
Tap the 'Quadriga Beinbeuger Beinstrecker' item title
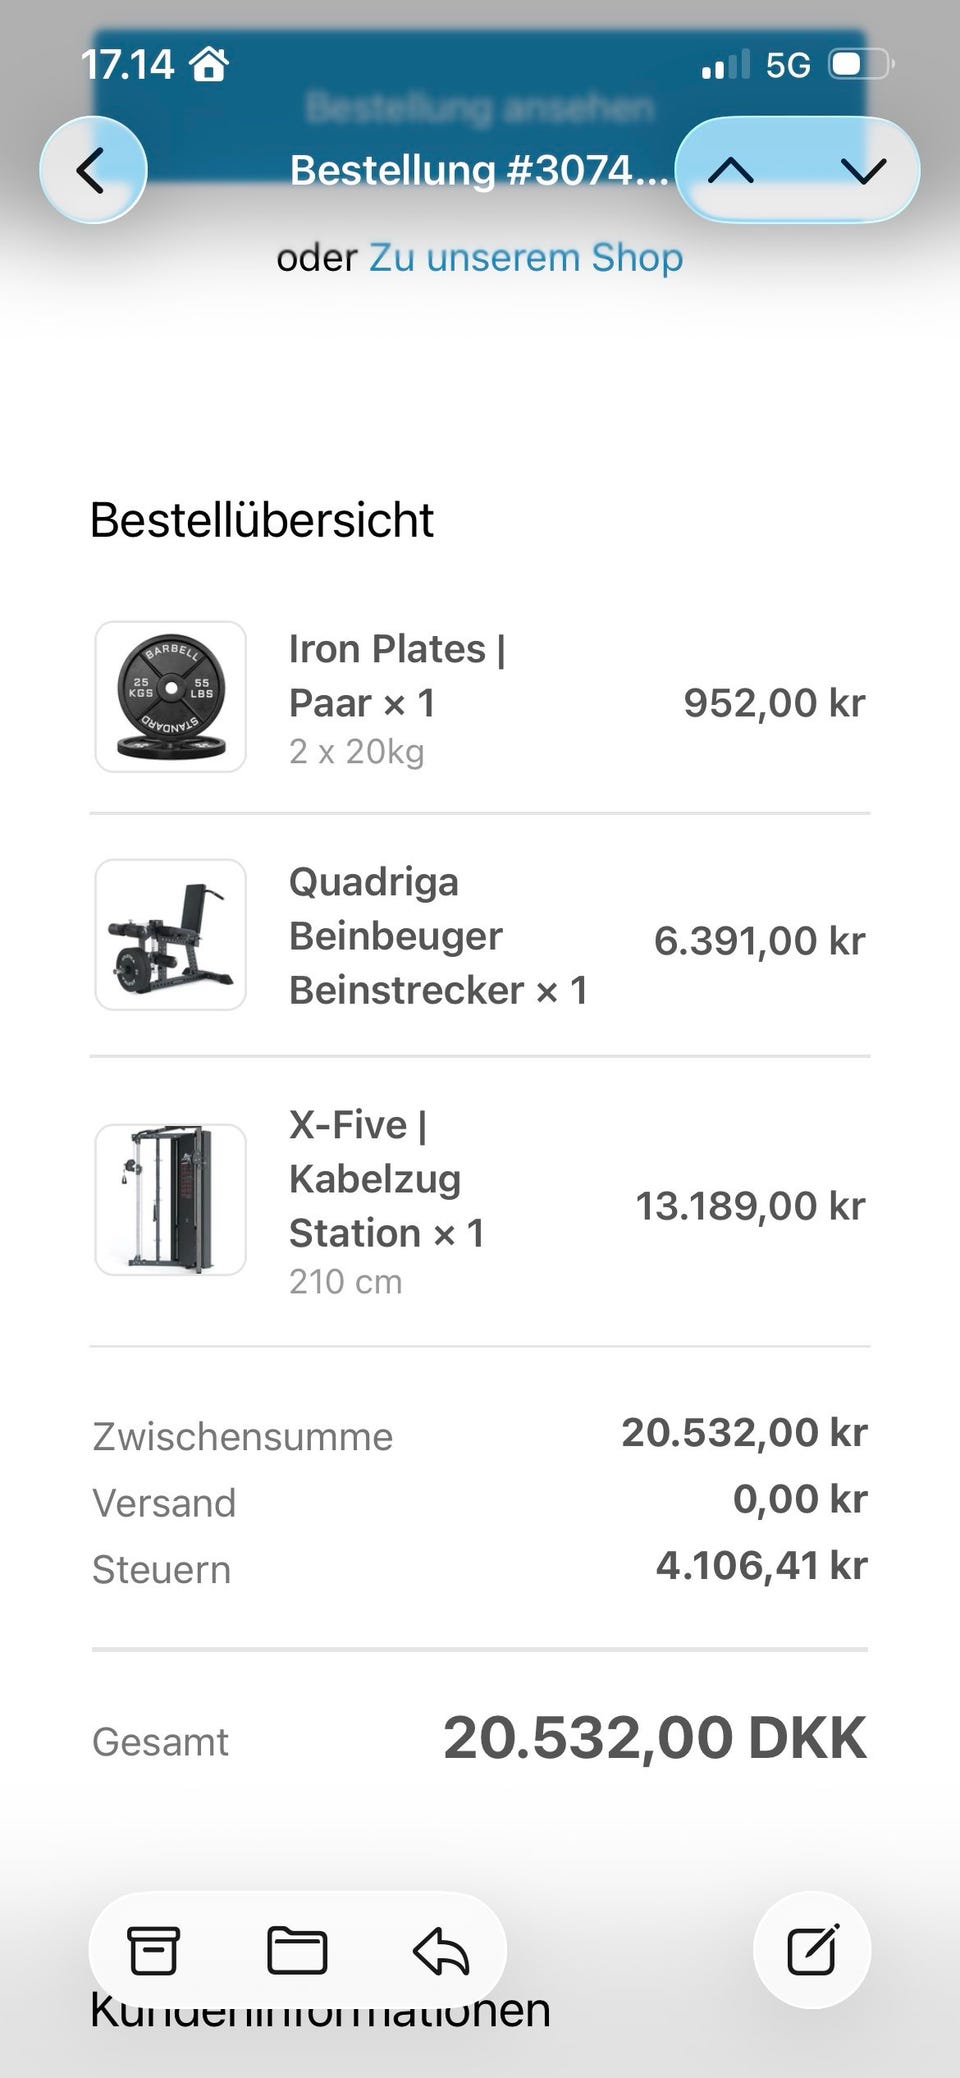(437, 936)
